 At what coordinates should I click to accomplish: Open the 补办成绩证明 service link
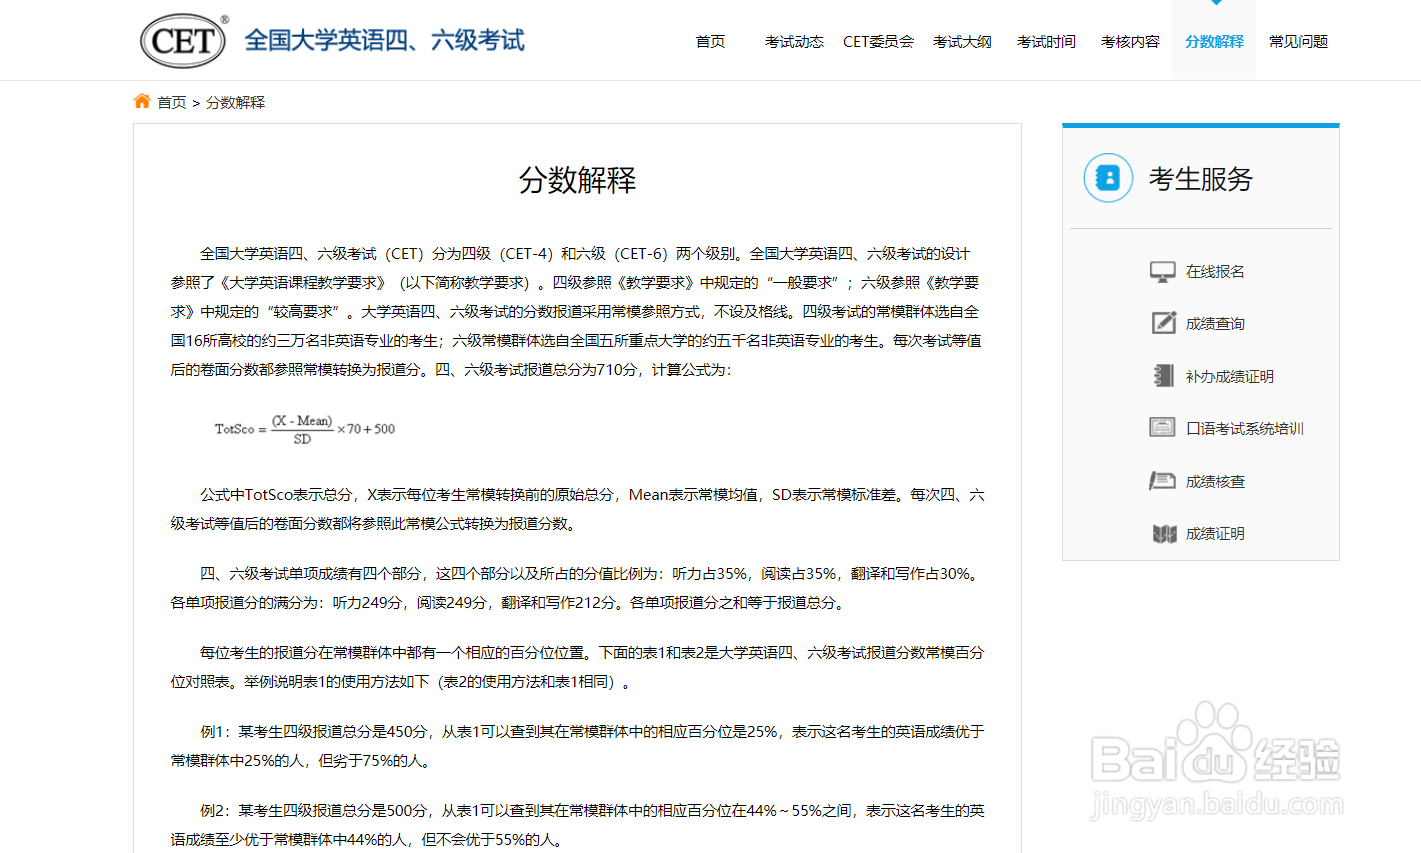click(x=1230, y=377)
